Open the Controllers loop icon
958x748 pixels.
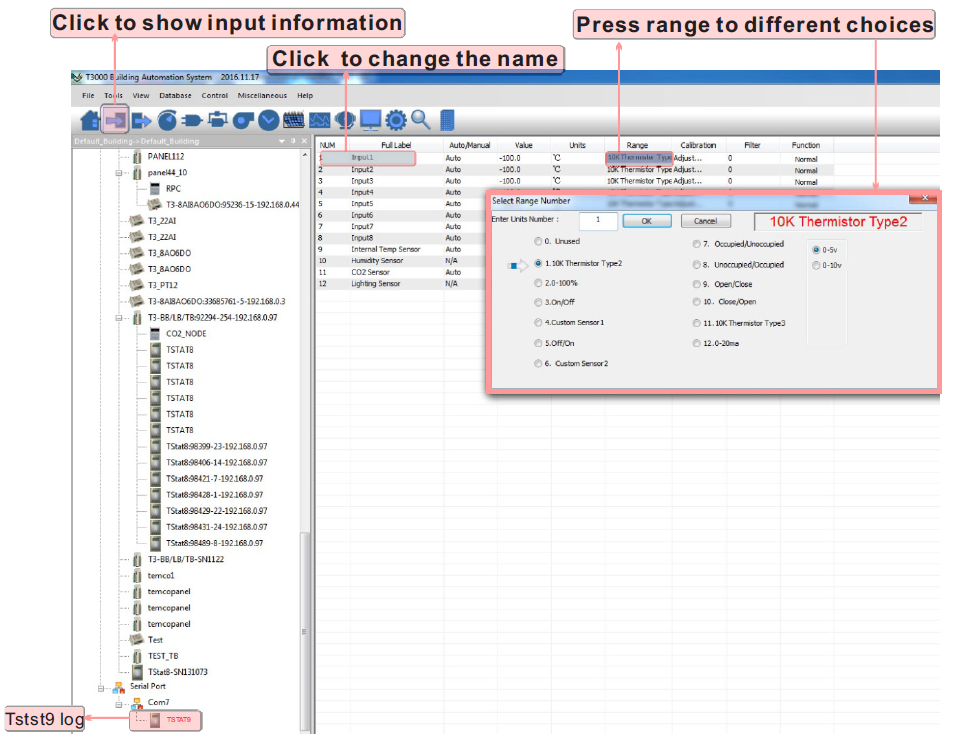[x=218, y=119]
